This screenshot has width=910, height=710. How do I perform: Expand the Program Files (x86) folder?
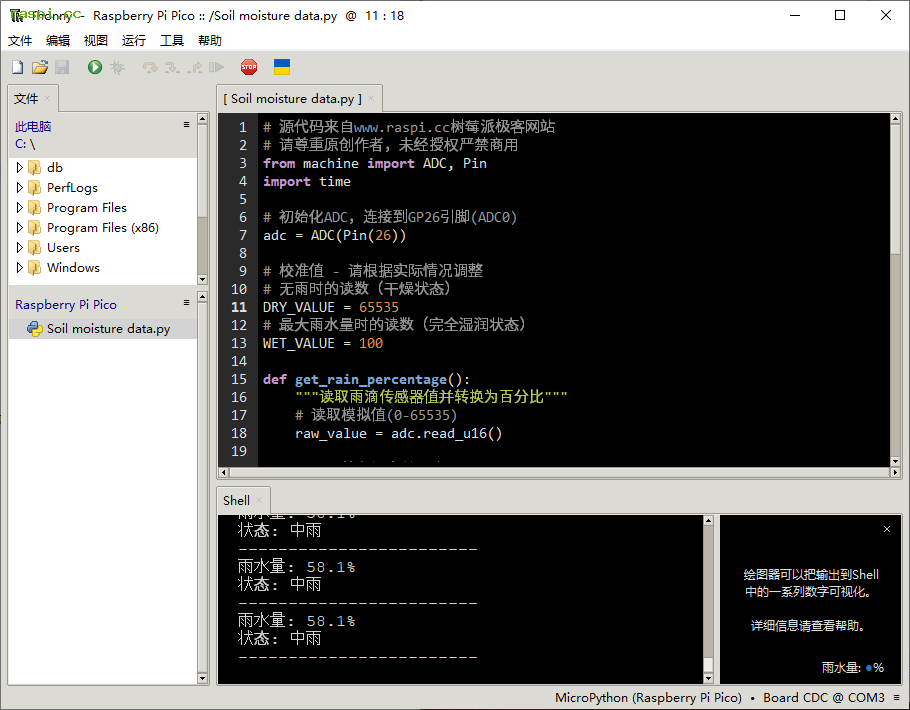point(20,228)
